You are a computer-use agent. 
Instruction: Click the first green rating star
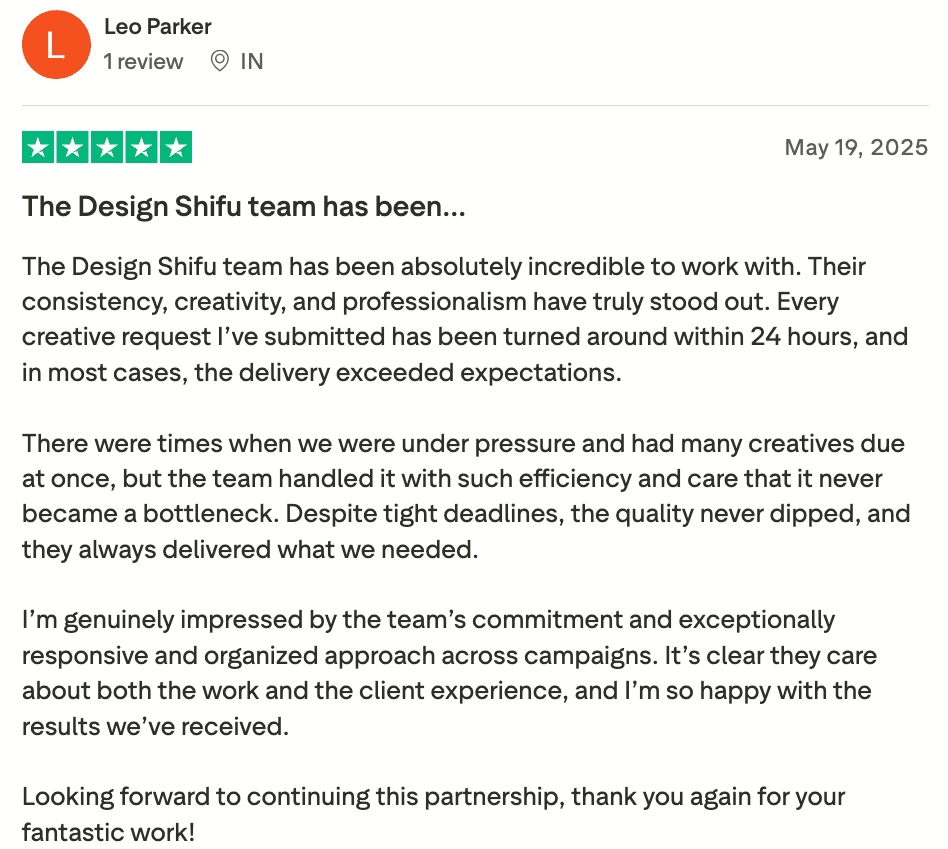(39, 147)
